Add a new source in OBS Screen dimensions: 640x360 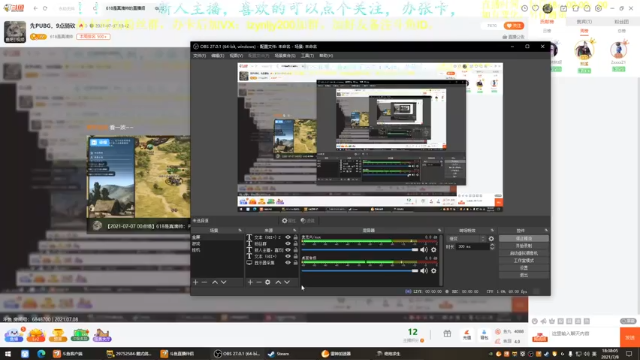pos(250,282)
